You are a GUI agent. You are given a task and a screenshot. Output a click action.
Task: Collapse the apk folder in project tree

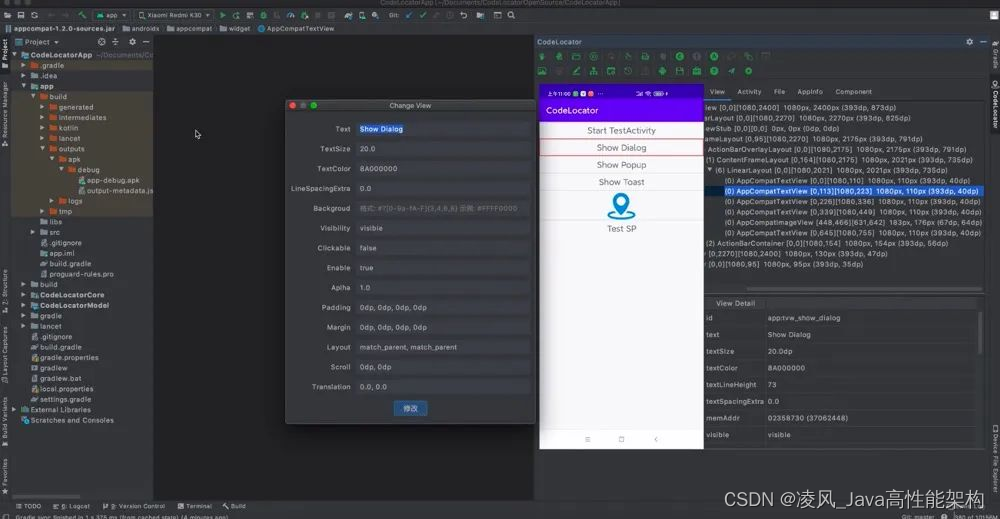[52, 159]
